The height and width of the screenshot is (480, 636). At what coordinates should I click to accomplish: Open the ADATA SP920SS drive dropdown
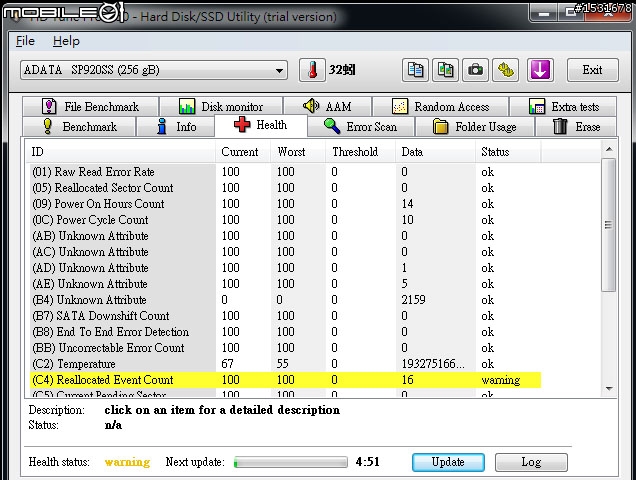(154, 70)
